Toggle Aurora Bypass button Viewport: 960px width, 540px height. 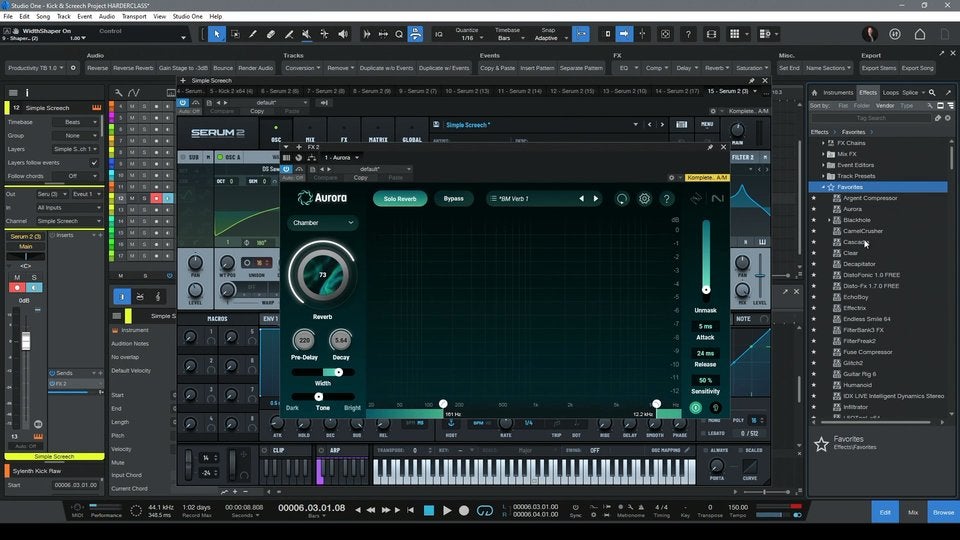[x=454, y=199]
